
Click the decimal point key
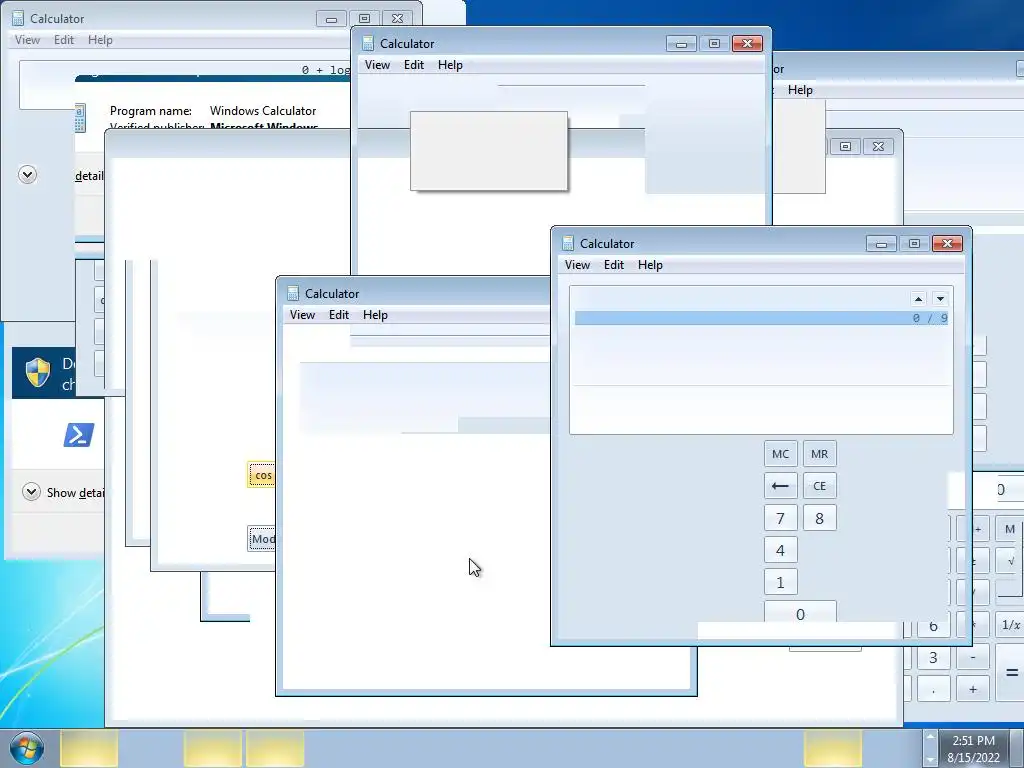(933, 690)
